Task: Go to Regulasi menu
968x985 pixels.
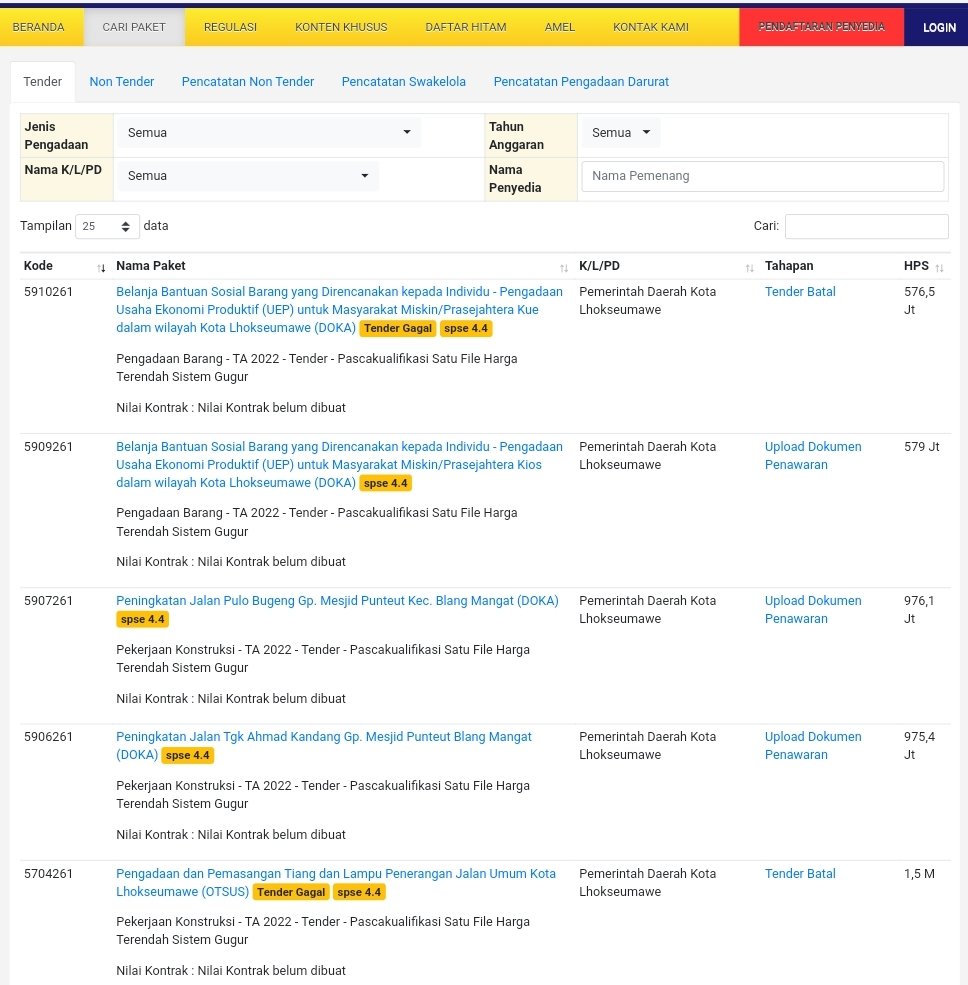Action: point(230,27)
